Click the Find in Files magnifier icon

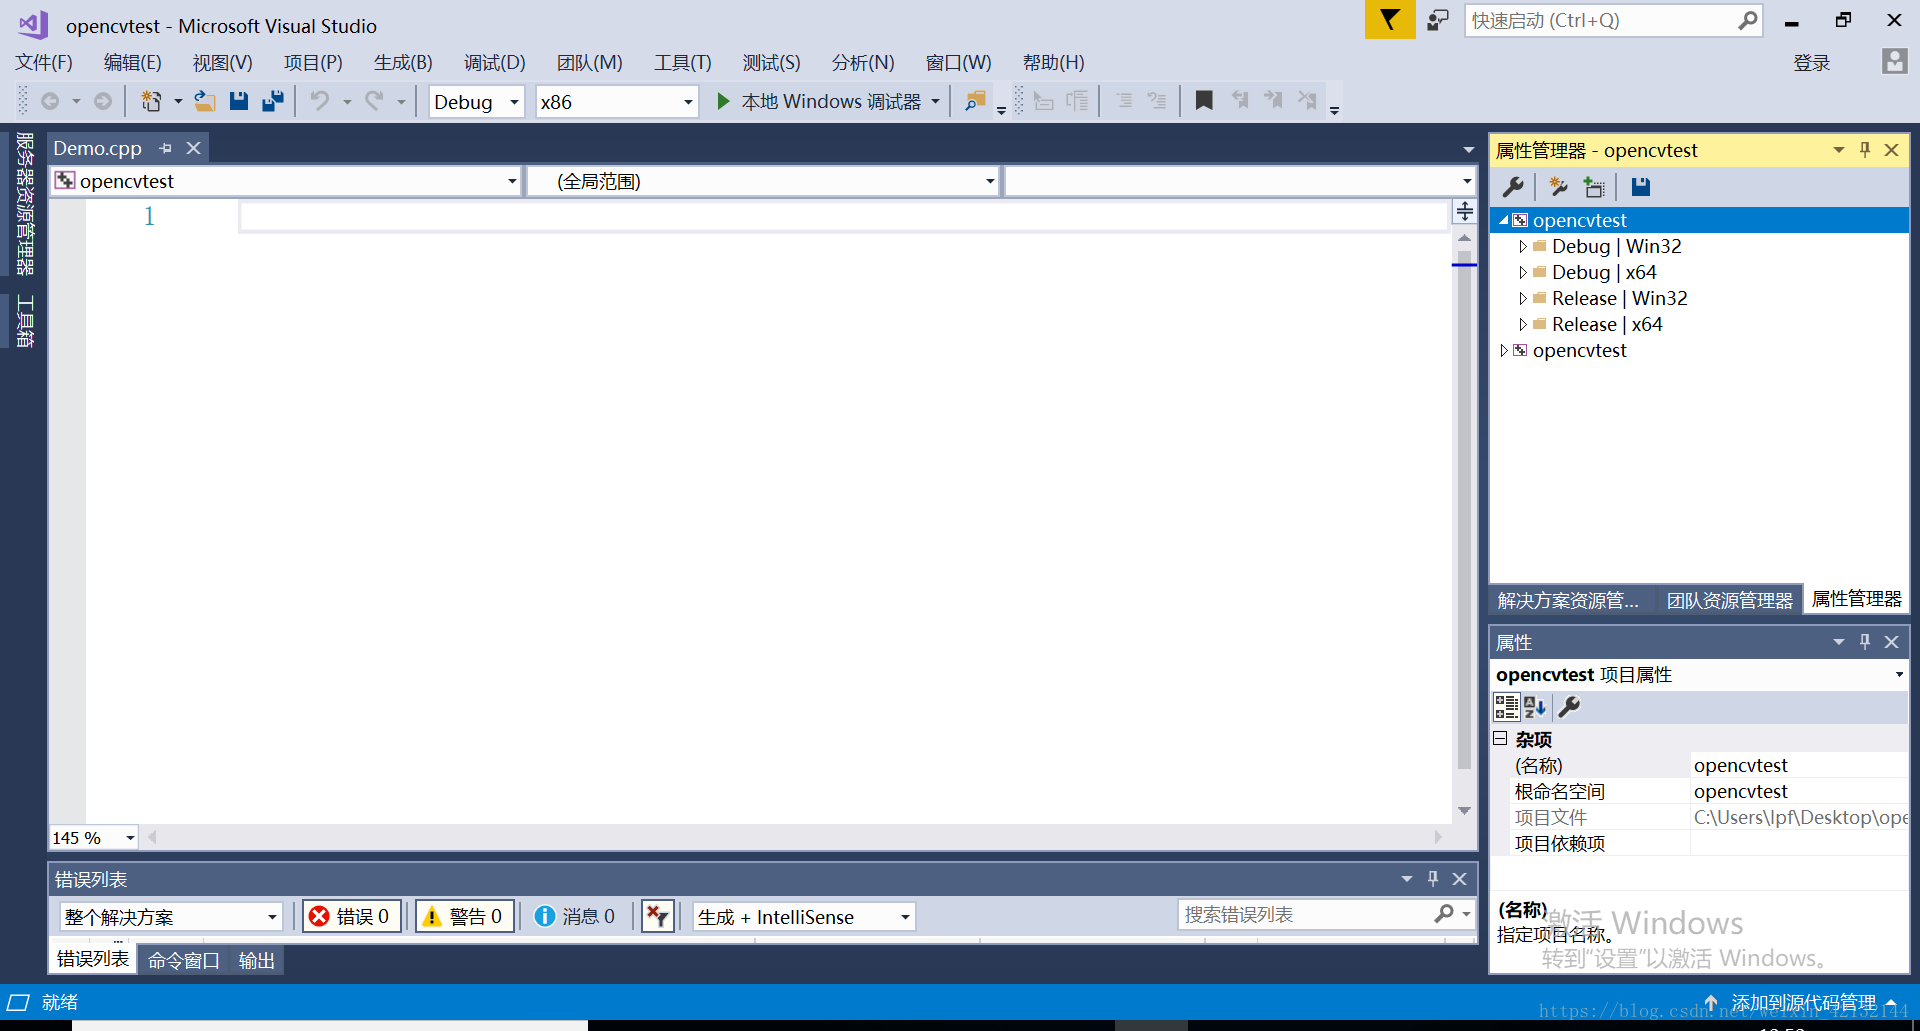pos(975,100)
